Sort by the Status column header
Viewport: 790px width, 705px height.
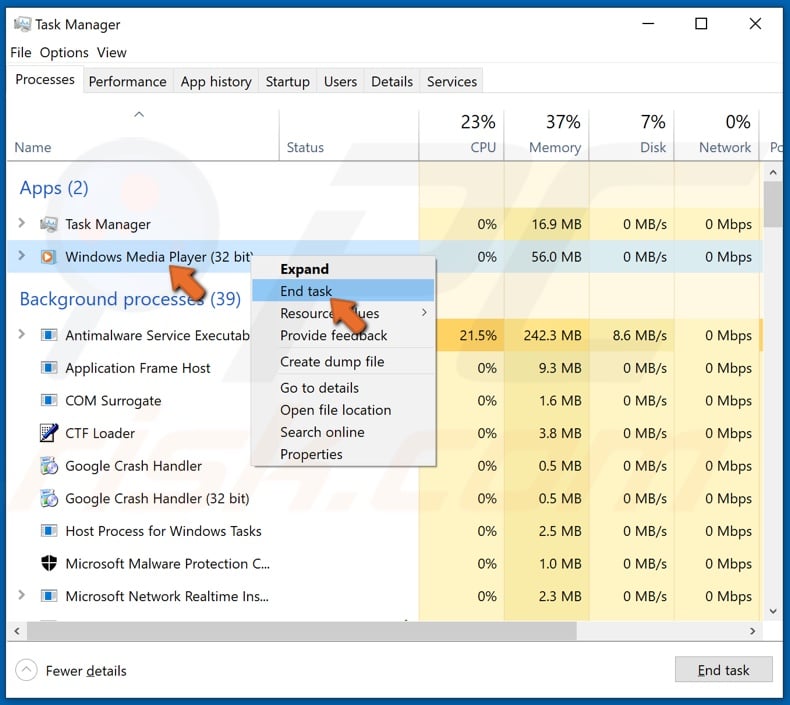point(349,135)
